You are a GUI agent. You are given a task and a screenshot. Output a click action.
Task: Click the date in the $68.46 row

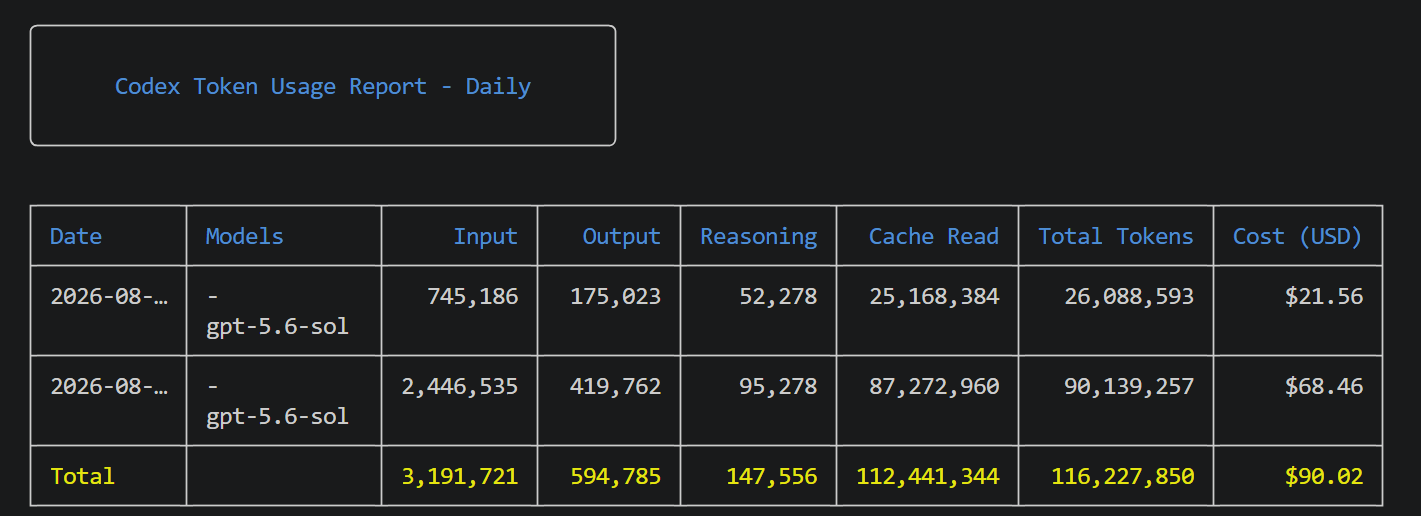[109, 386]
